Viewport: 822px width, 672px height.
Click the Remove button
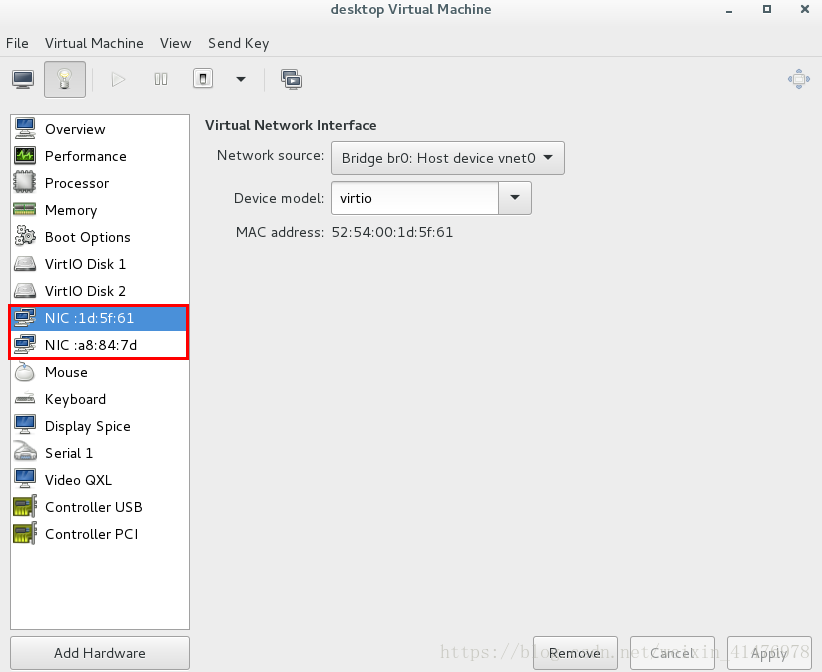click(x=575, y=653)
